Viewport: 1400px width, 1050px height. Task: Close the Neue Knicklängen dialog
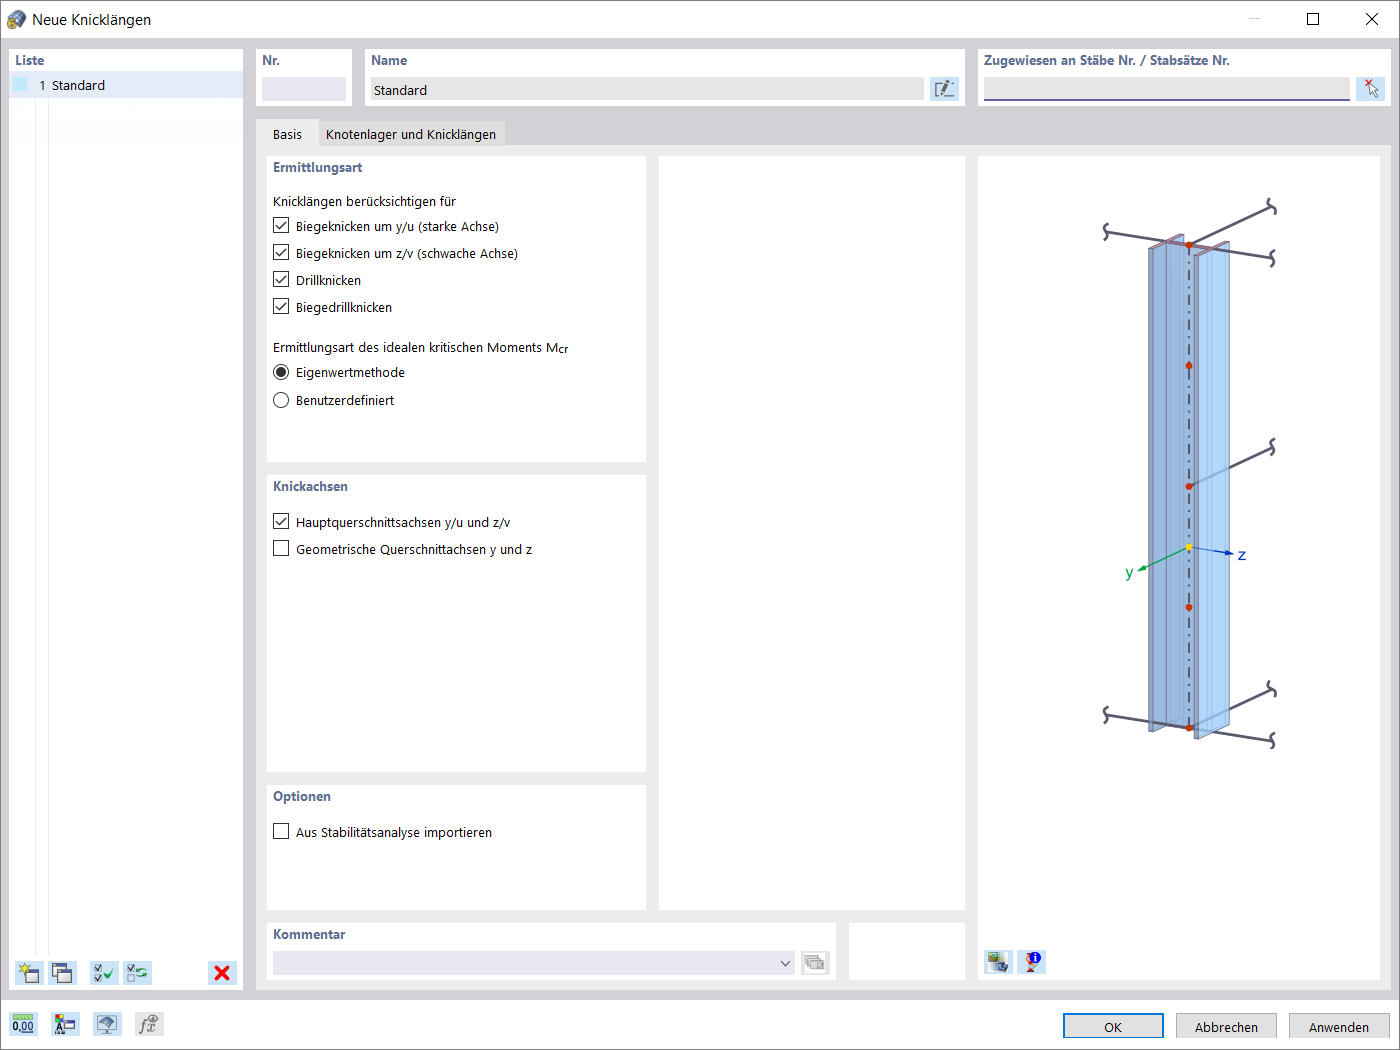tap(1372, 19)
